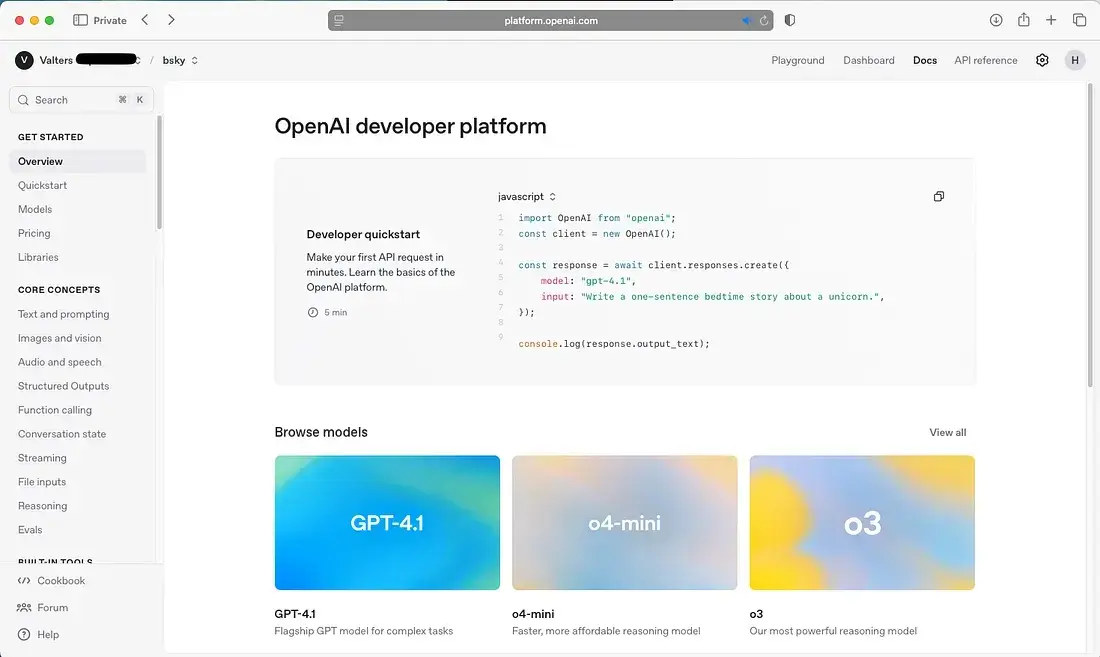Click the View all models link
Screen dimensions: 1100x657
(947, 433)
